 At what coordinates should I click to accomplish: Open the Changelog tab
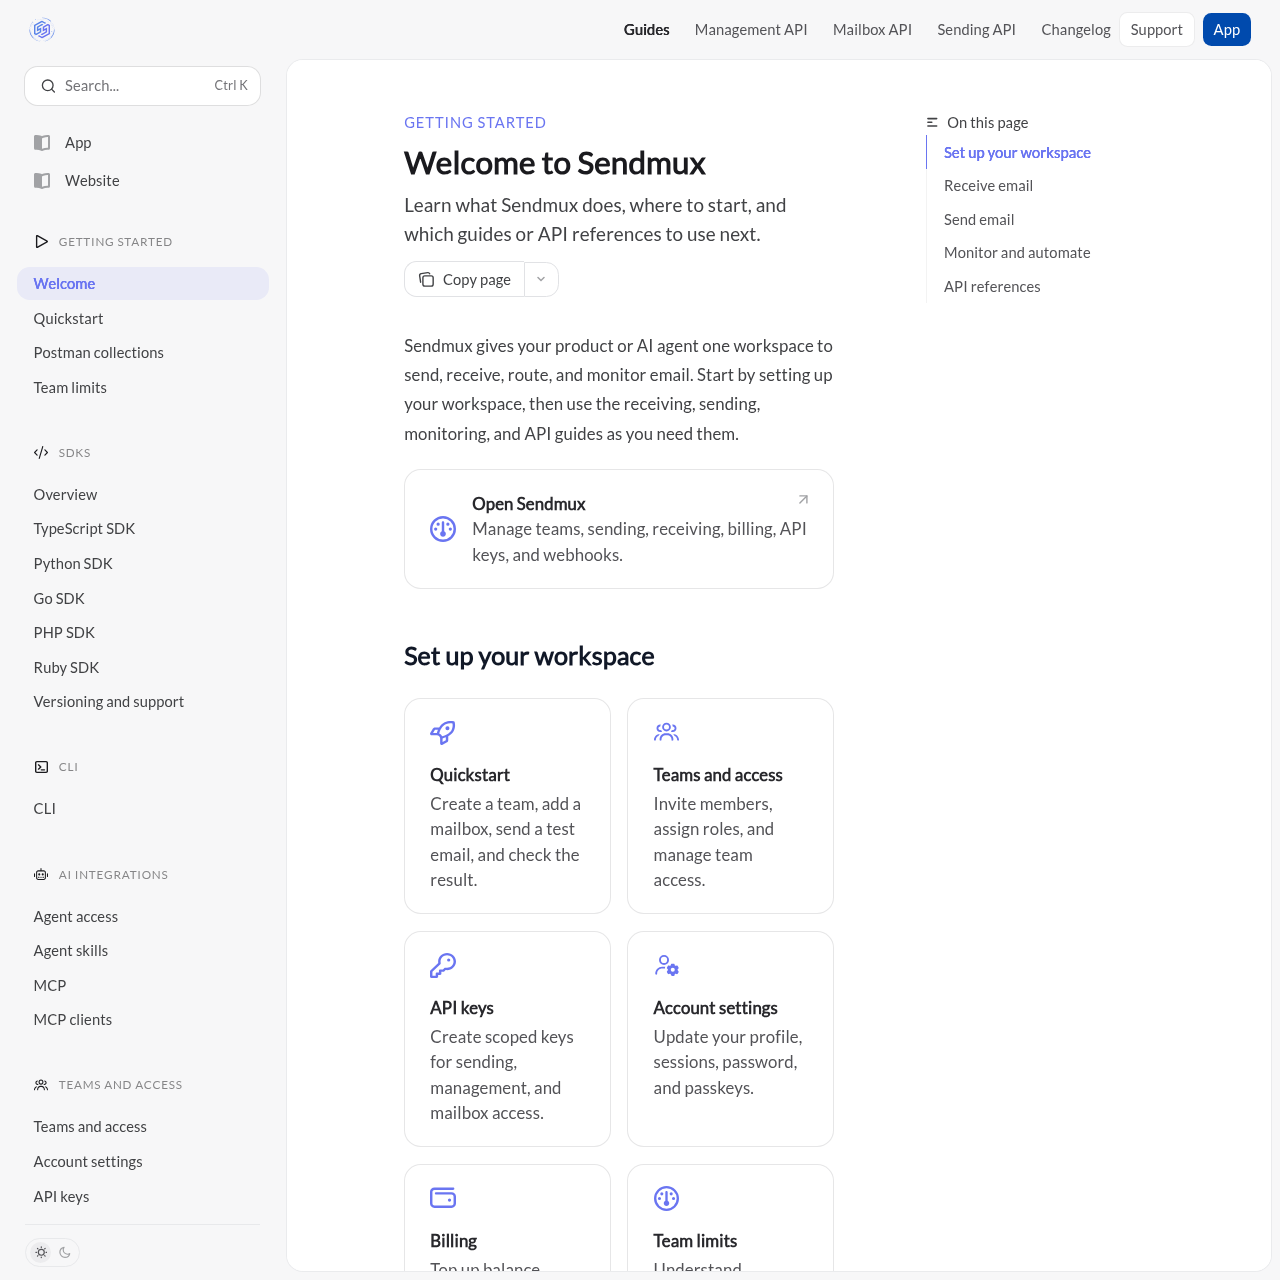(1076, 30)
